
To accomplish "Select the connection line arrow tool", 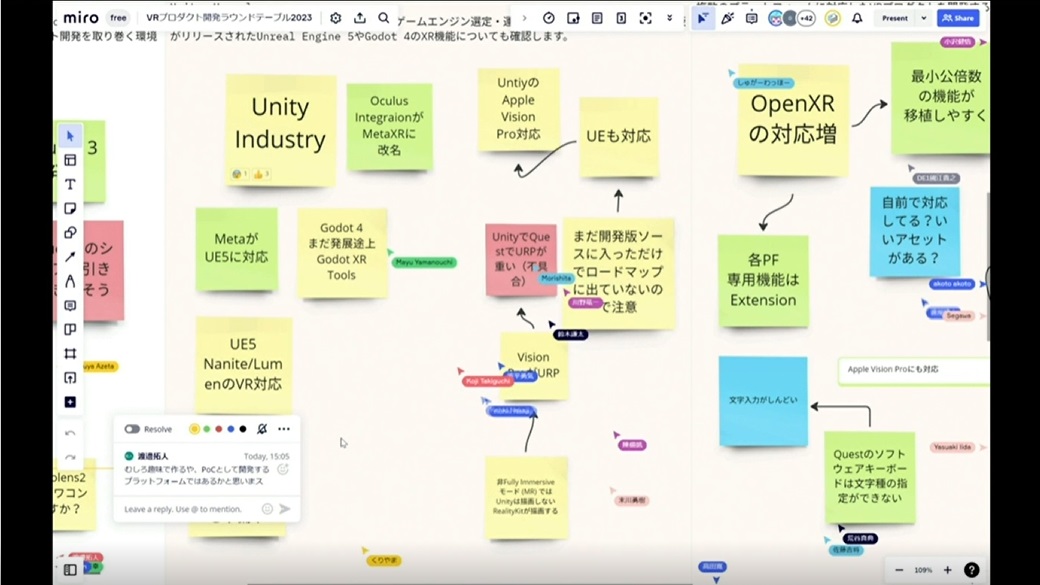I will tap(70, 257).
